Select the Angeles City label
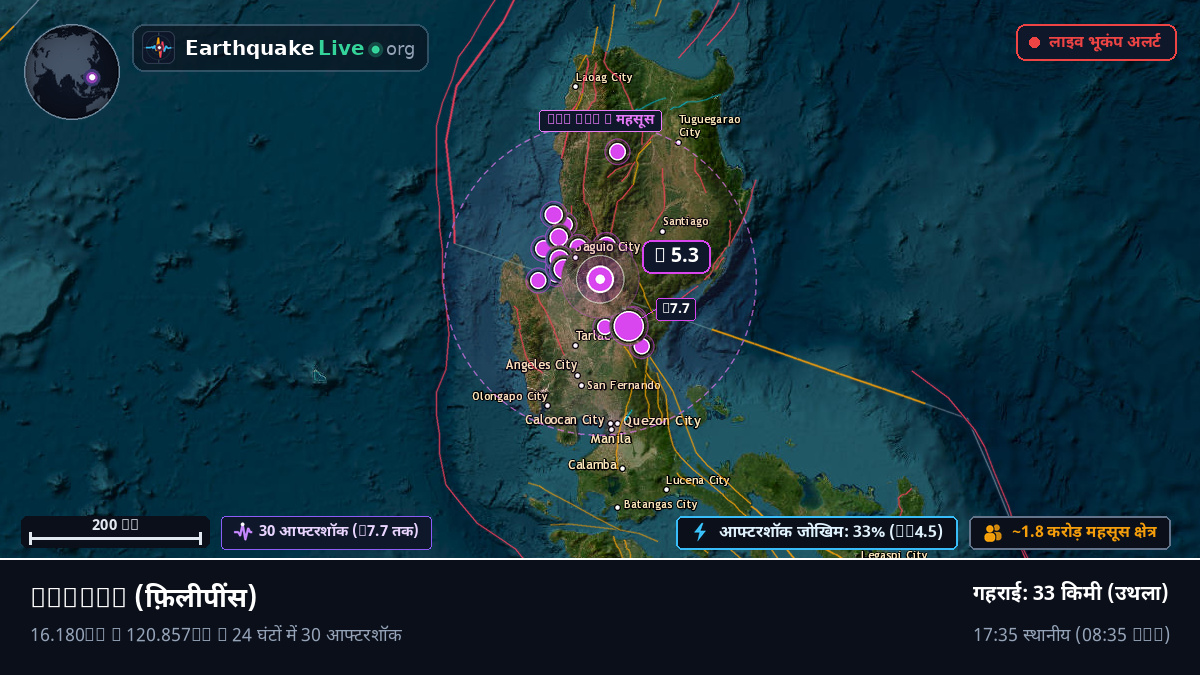Viewport: 1200px width, 675px height. pos(542,365)
